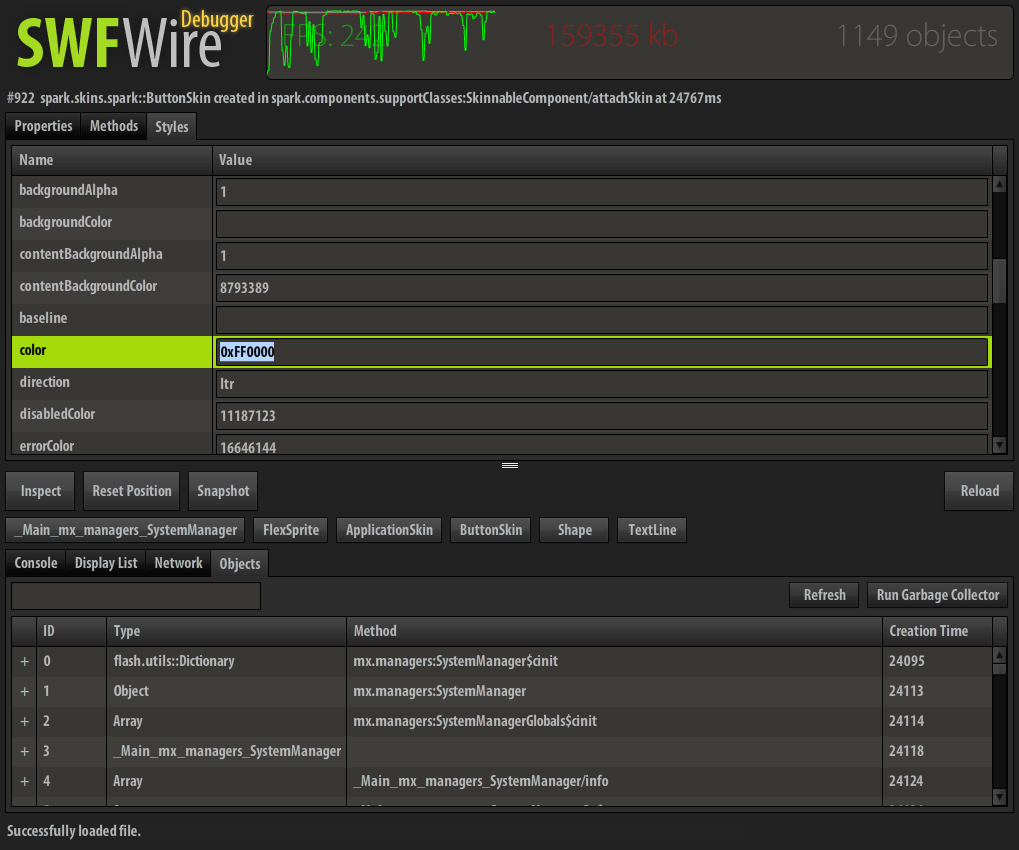
Task: Expand the Array row with ID 2
Action: 24,721
